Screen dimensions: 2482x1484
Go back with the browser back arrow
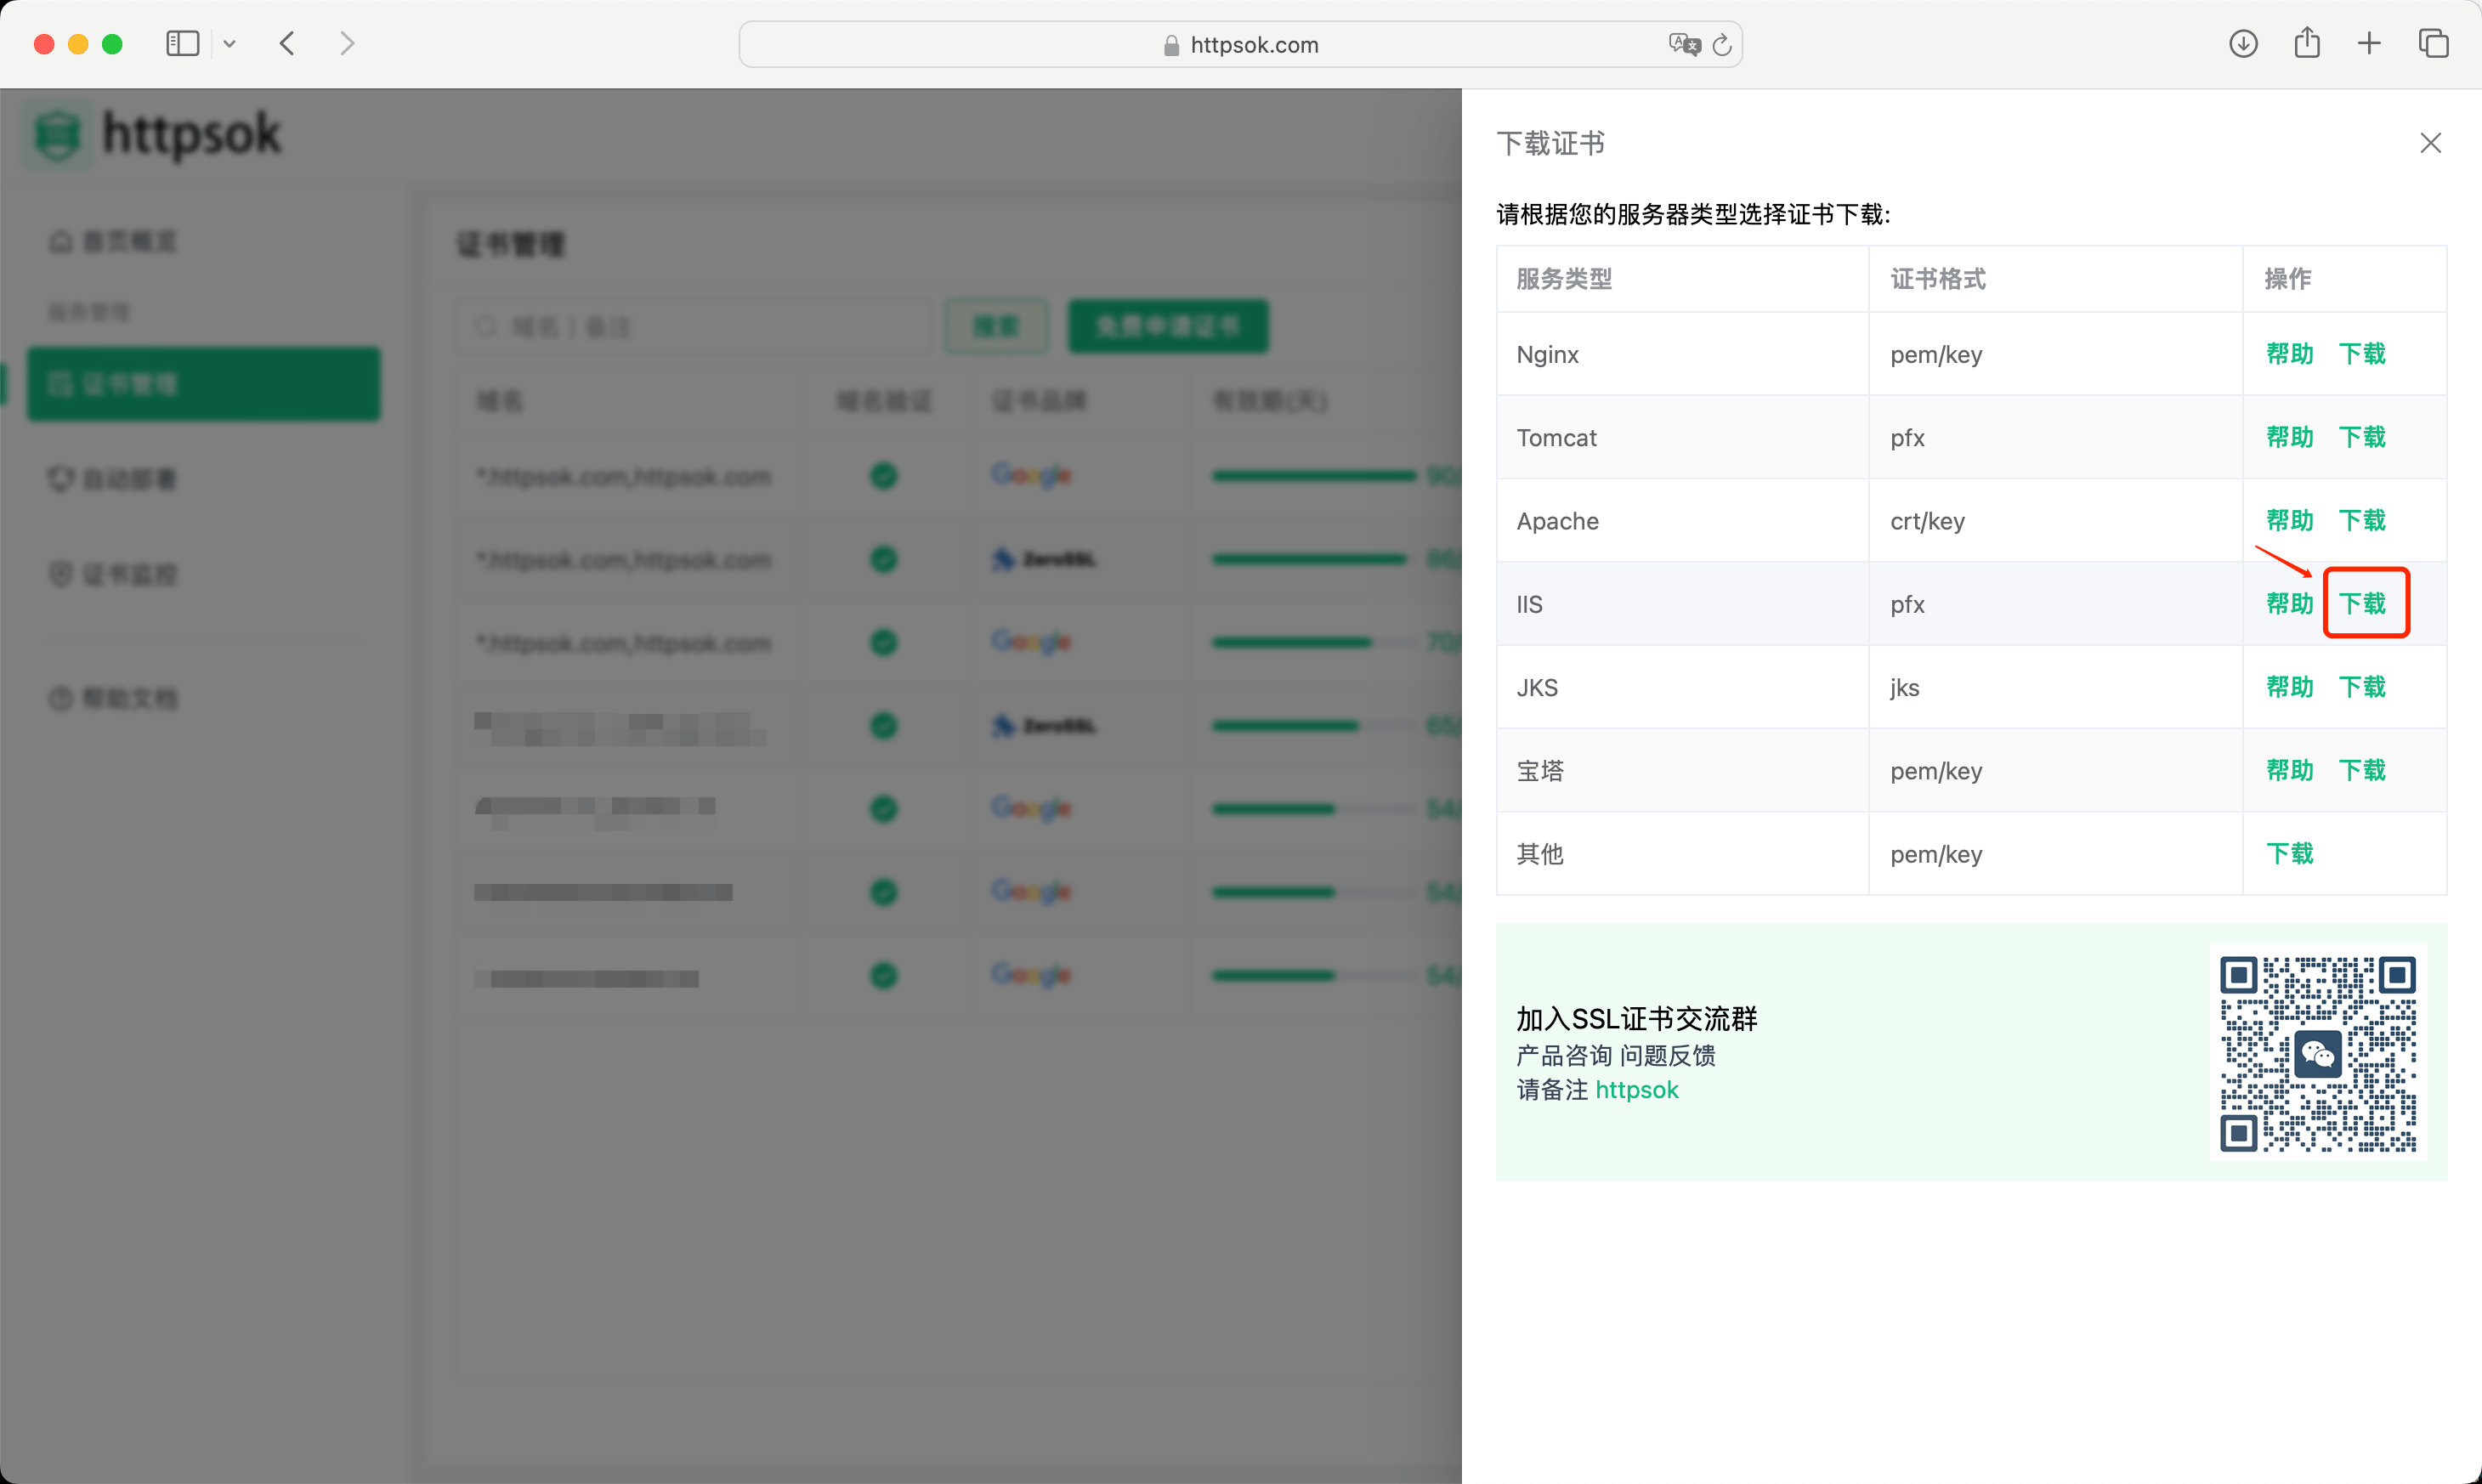tap(287, 44)
